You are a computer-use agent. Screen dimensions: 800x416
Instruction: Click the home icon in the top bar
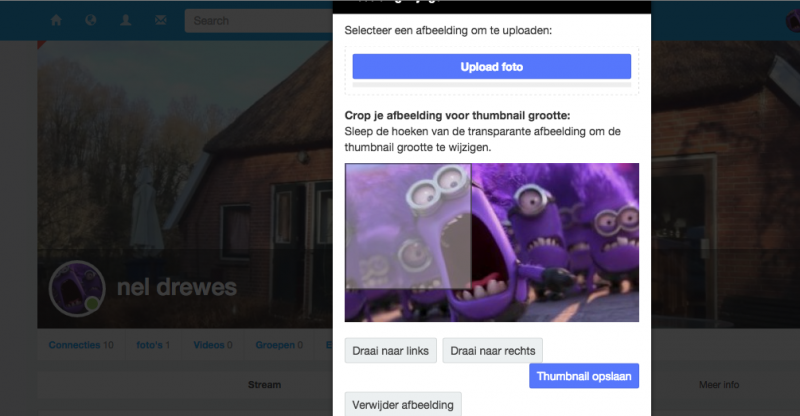[56, 20]
